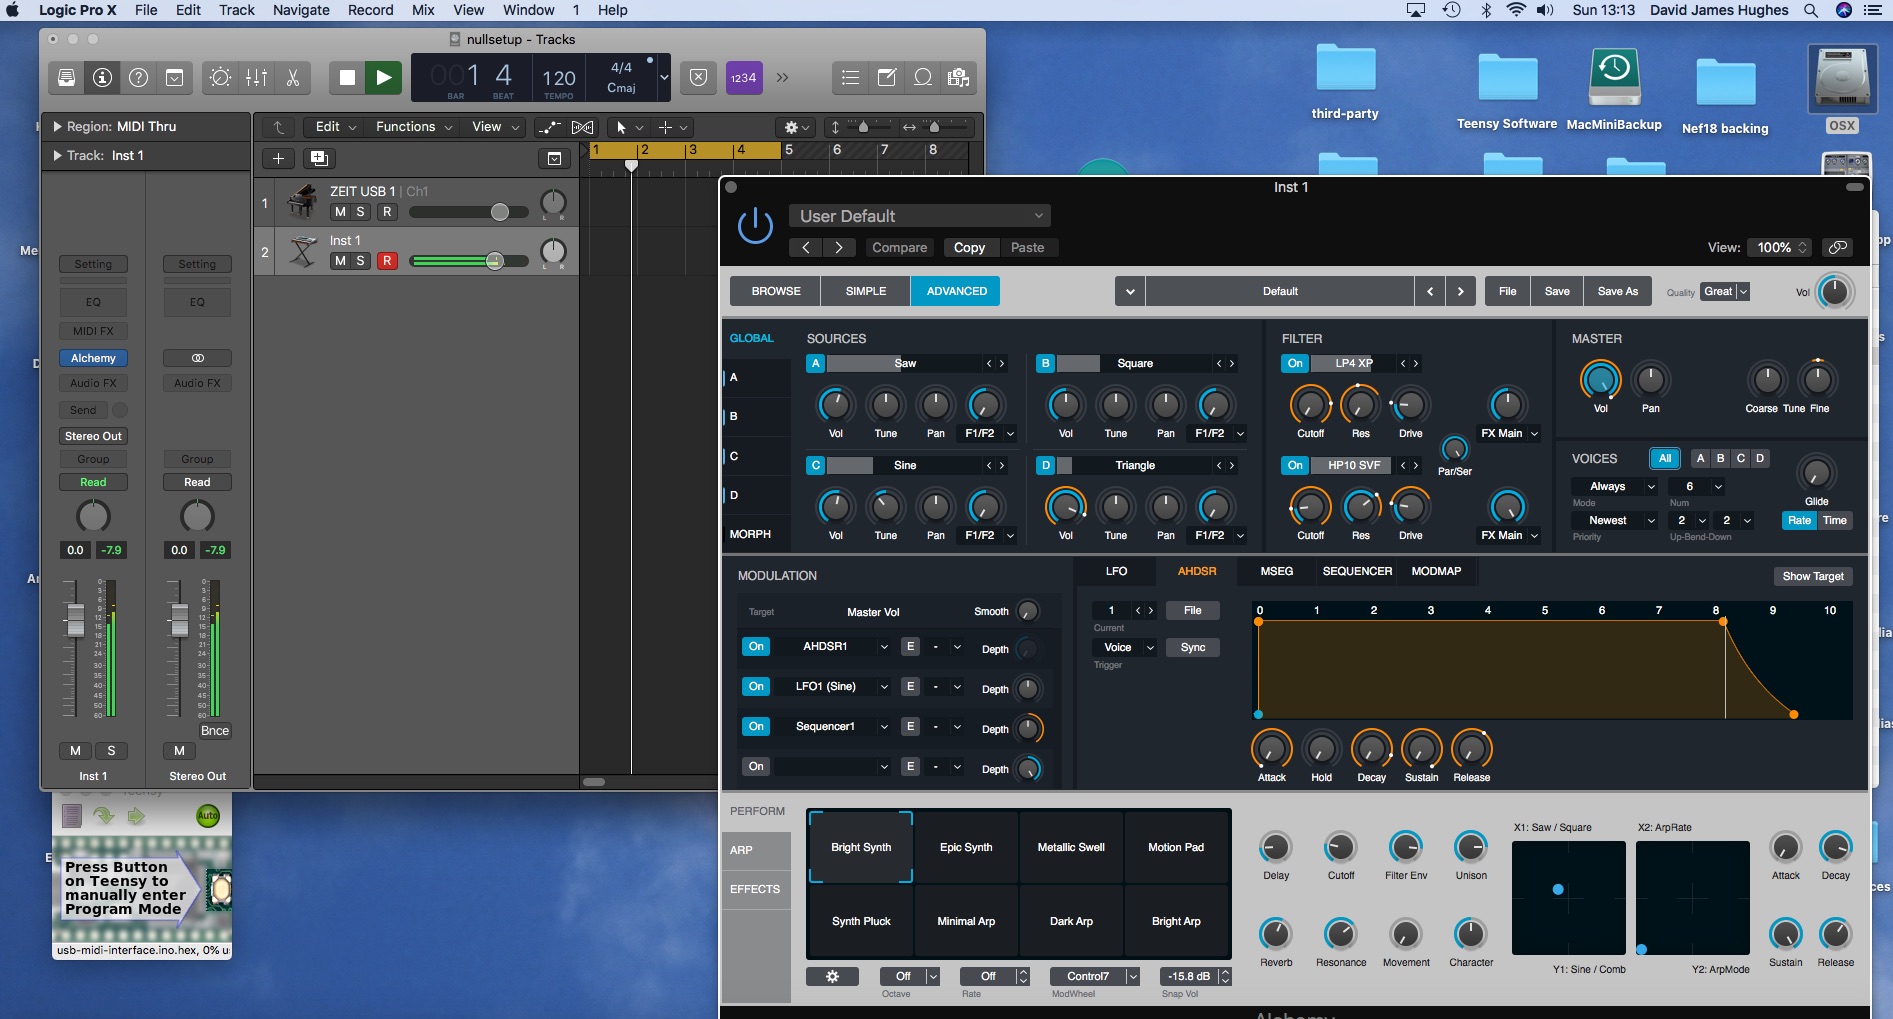Click the Show Target button

click(1812, 576)
